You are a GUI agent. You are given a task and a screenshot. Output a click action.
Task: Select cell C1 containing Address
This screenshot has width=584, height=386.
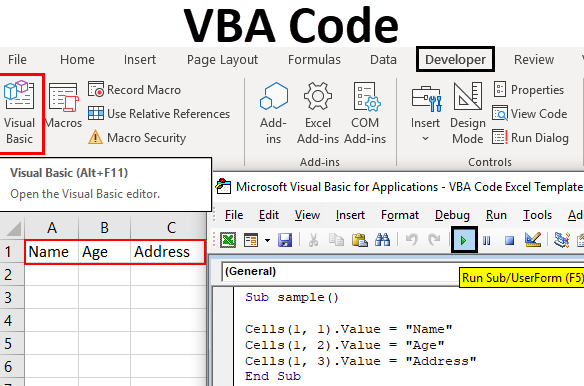pyautogui.click(x=168, y=252)
